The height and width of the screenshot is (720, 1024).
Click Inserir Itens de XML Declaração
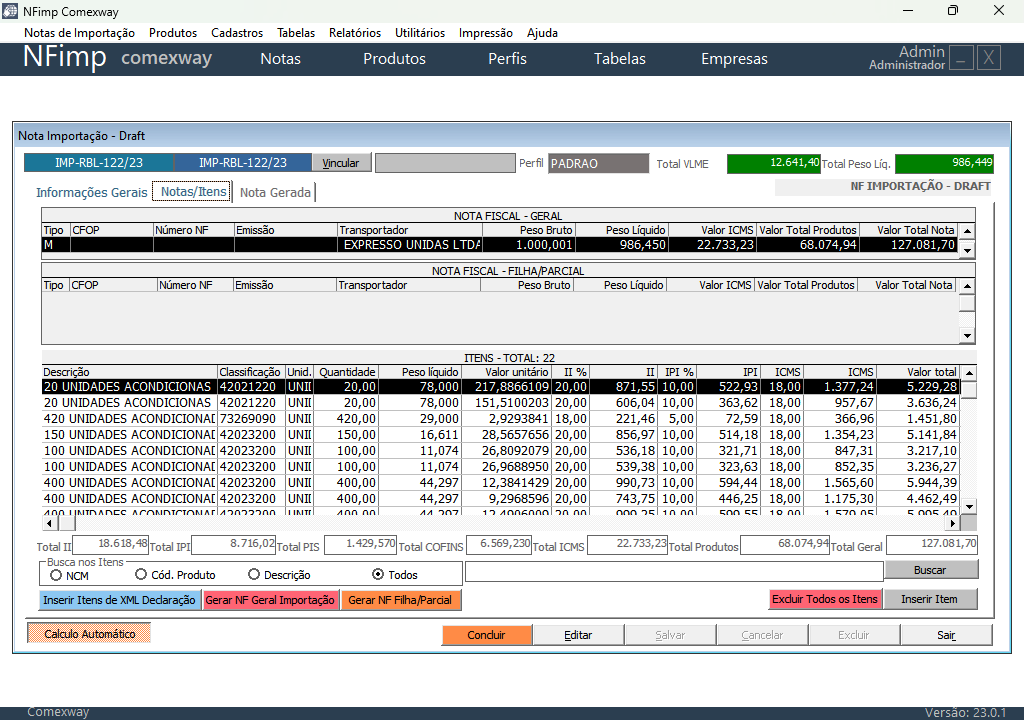pos(120,600)
